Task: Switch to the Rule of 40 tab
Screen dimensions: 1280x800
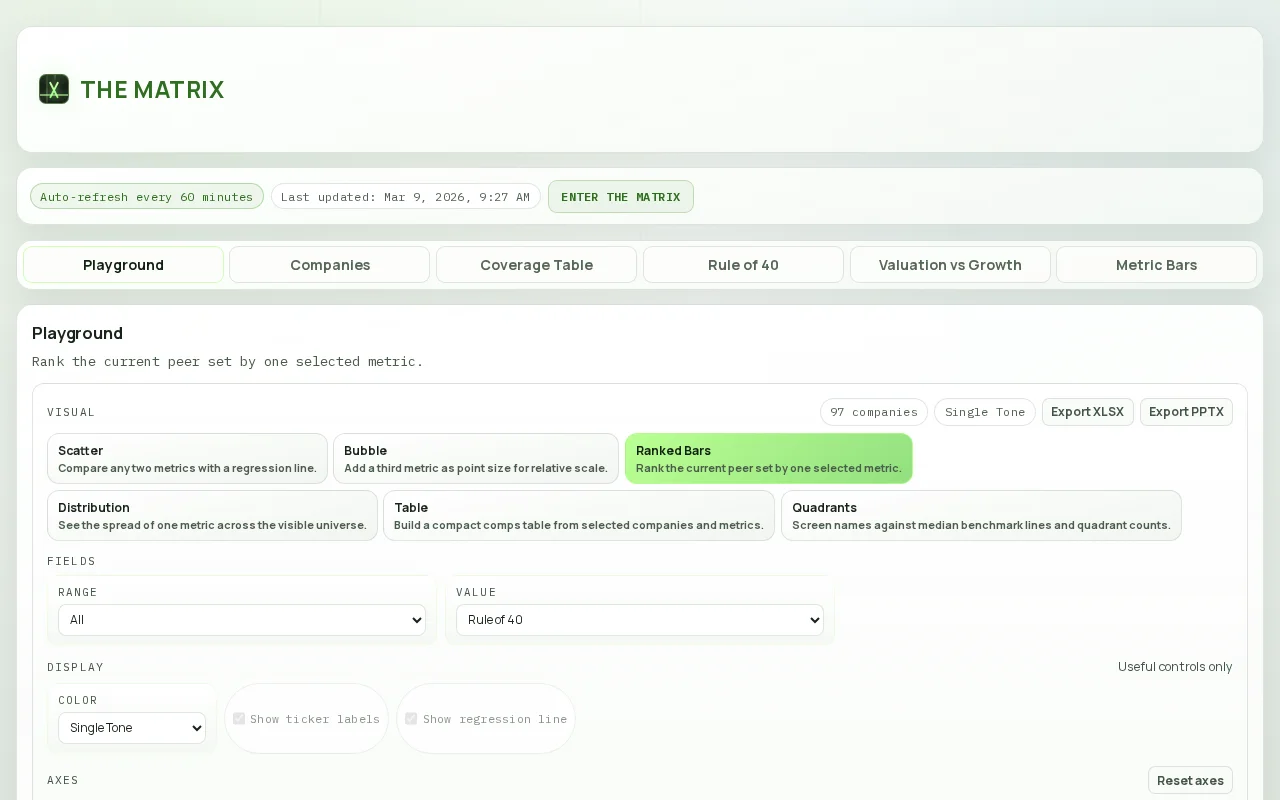Action: (x=743, y=265)
